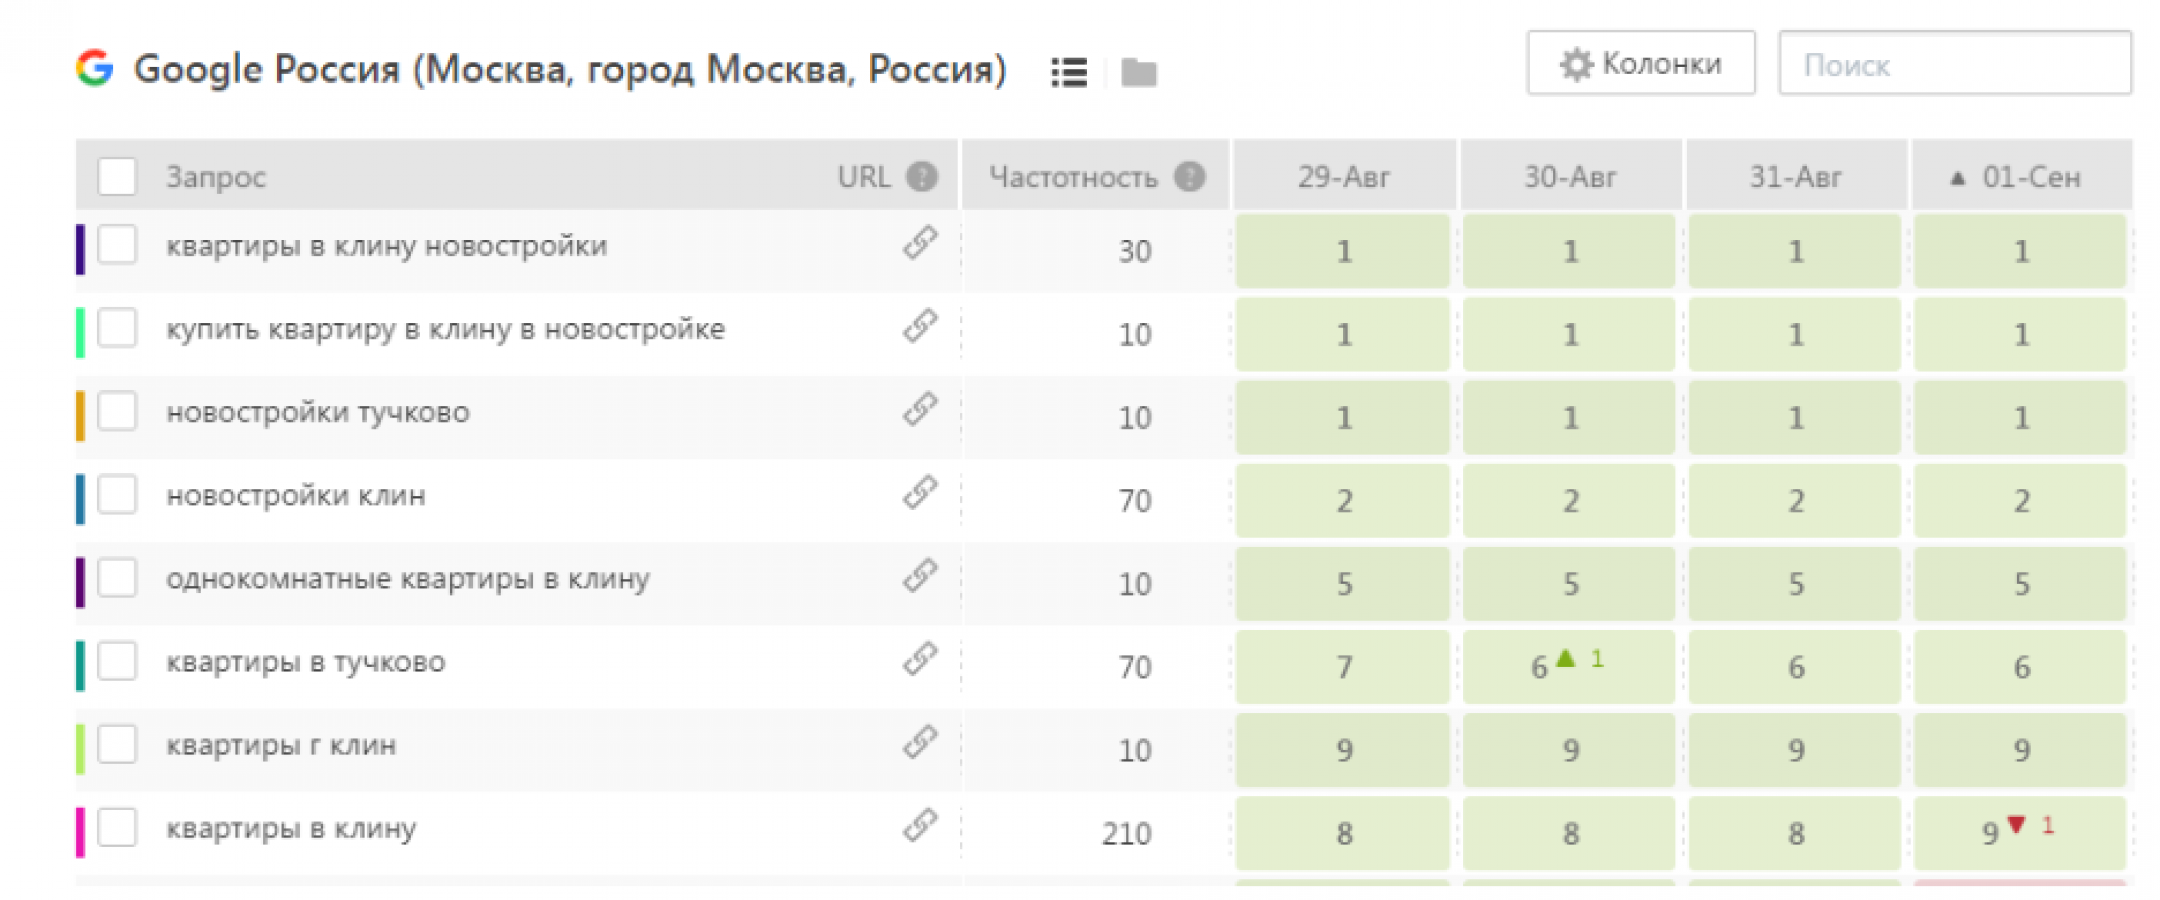
Task: Open the folder groups icon
Action: click(x=1139, y=72)
